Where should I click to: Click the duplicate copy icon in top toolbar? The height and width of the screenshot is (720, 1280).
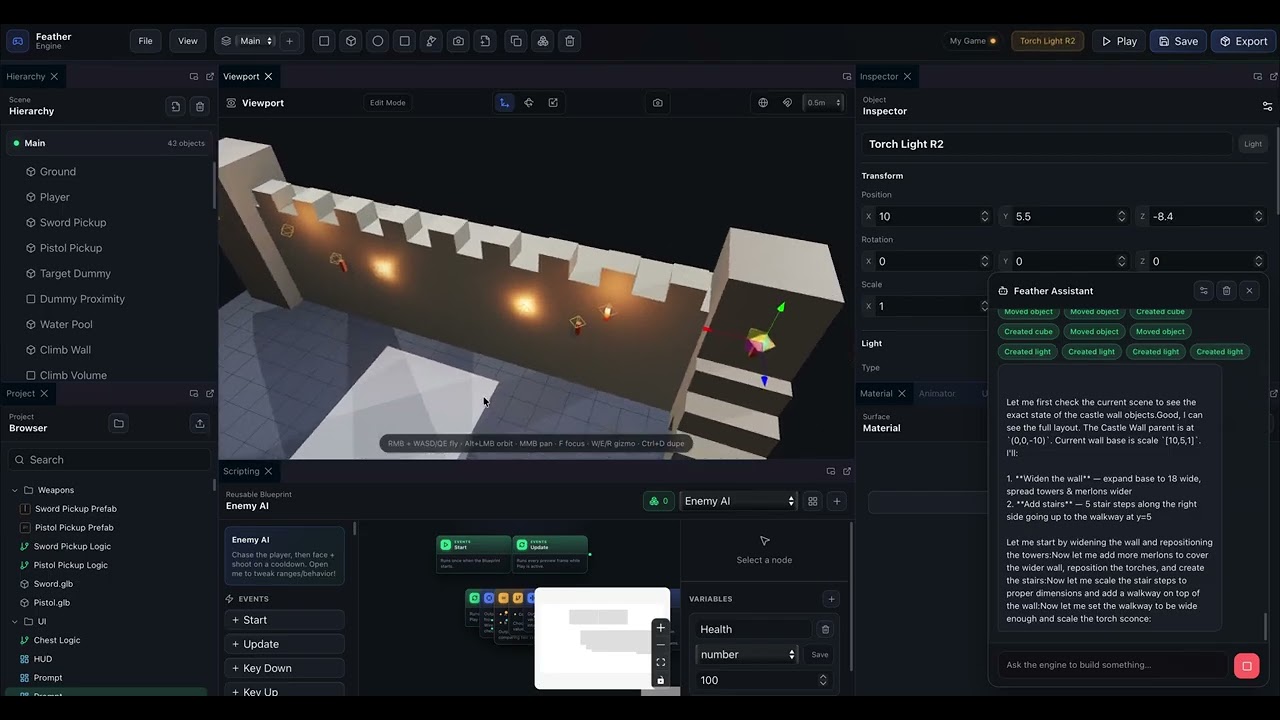516,41
